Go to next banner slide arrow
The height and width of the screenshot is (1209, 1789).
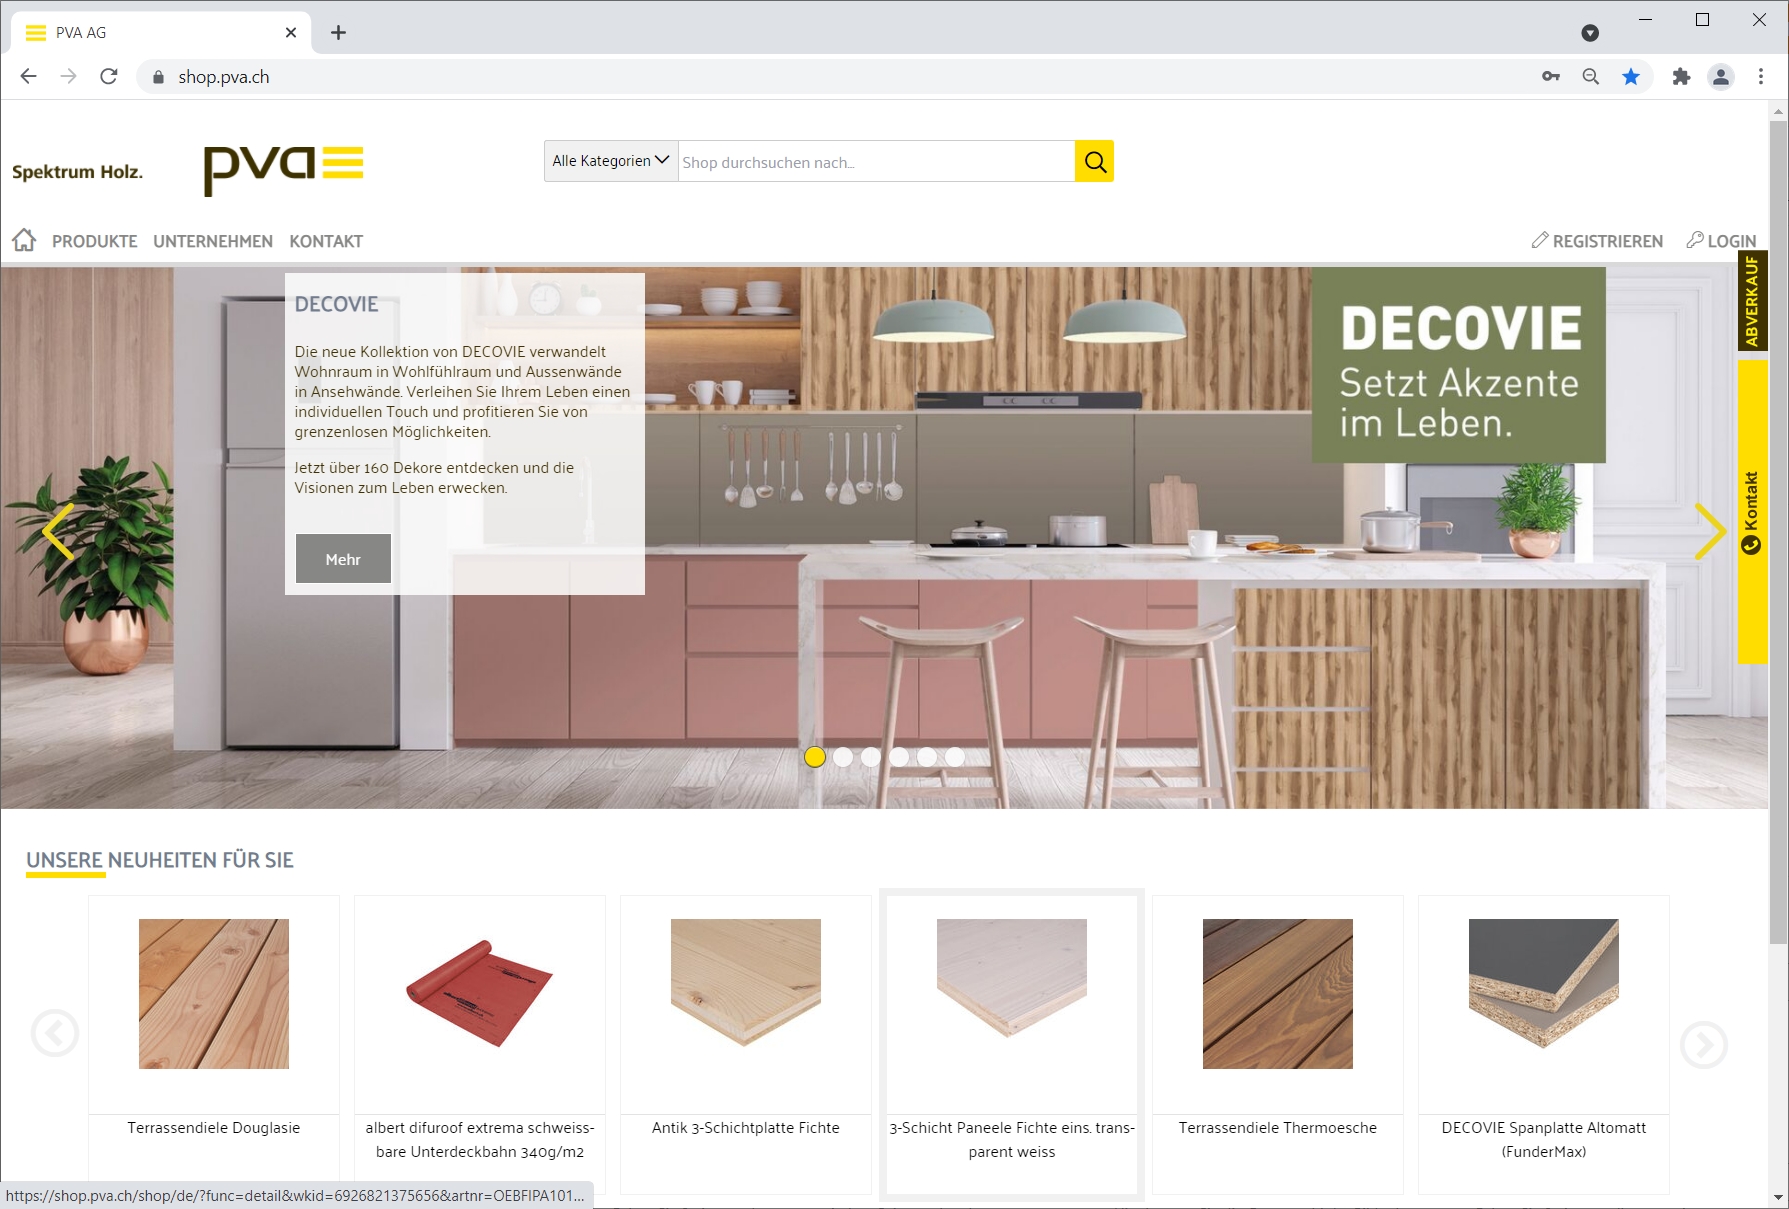click(x=1710, y=531)
